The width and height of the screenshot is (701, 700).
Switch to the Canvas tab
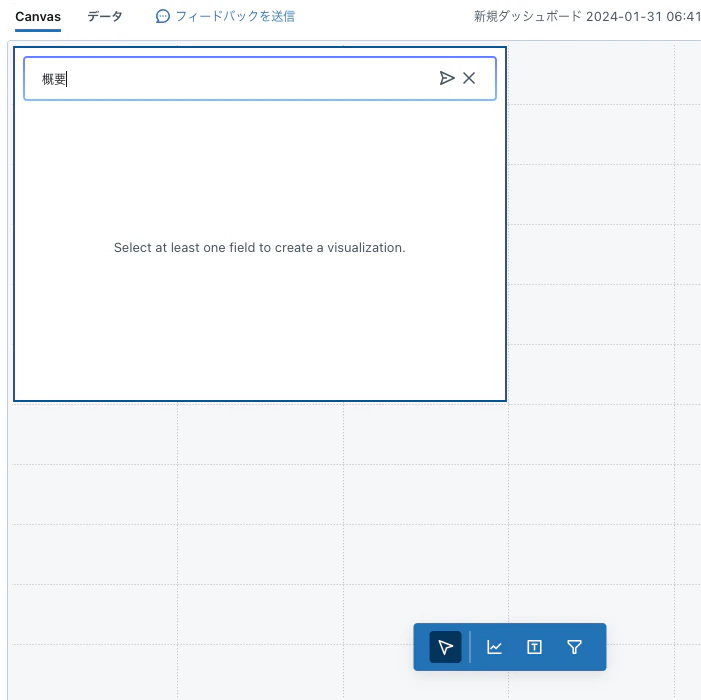click(38, 17)
